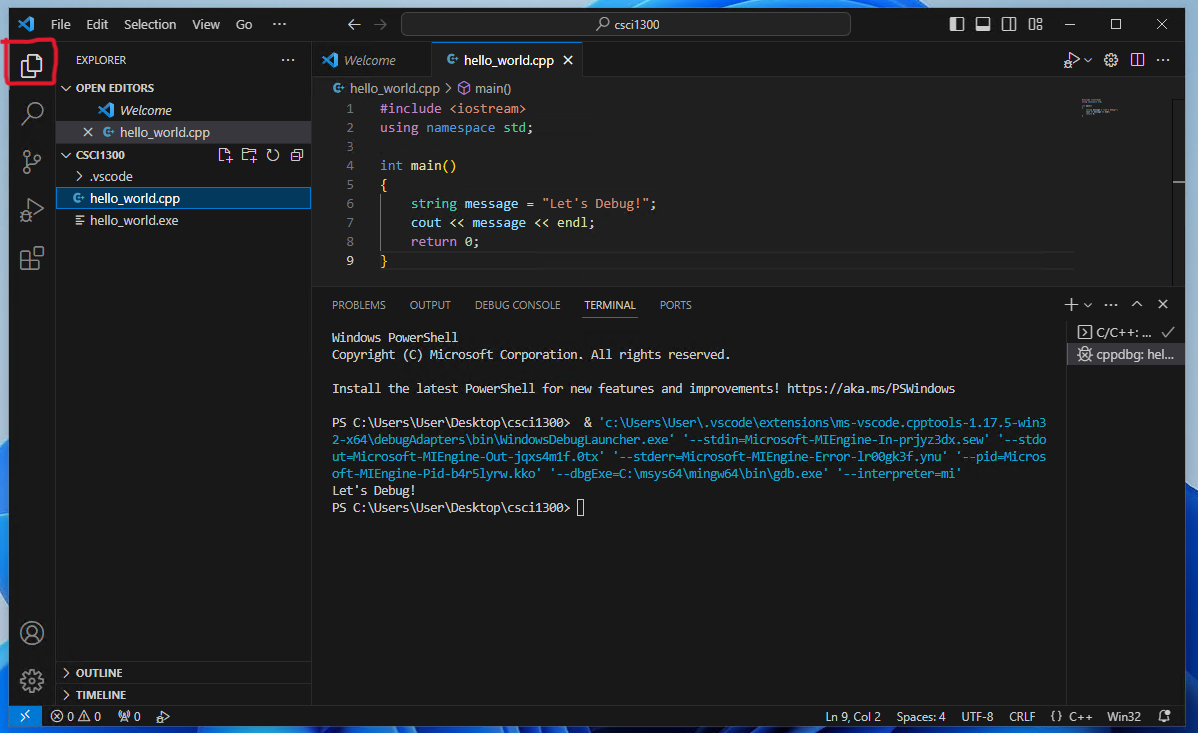Switch to the Welcome editor tab
This screenshot has width=1198, height=733.
[371, 60]
